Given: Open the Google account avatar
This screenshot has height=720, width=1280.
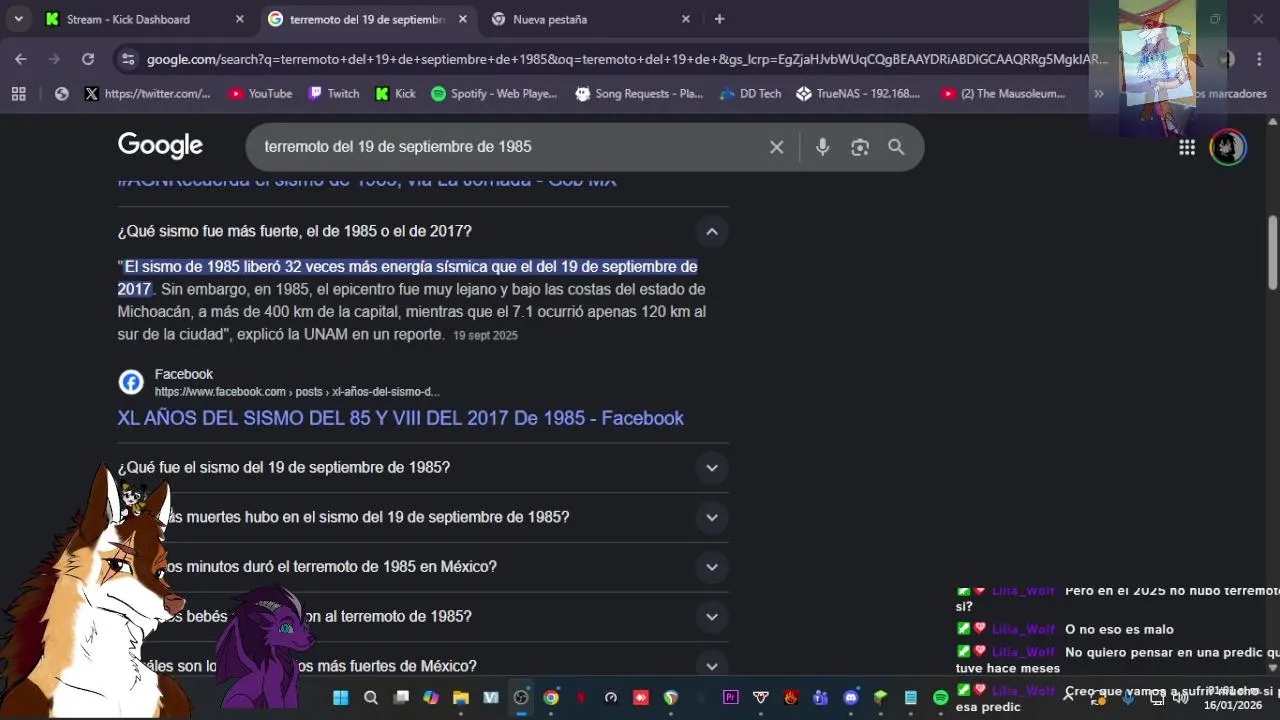Looking at the screenshot, I should tap(1228, 147).
